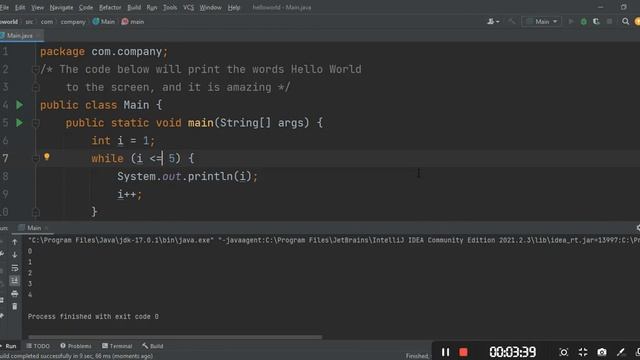Click the i++ code line

pos(129,194)
